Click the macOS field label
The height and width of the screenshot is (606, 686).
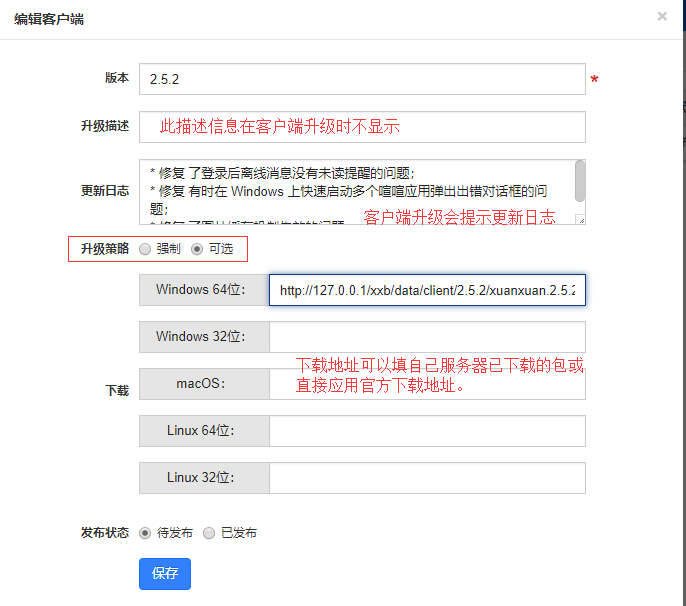pos(204,384)
